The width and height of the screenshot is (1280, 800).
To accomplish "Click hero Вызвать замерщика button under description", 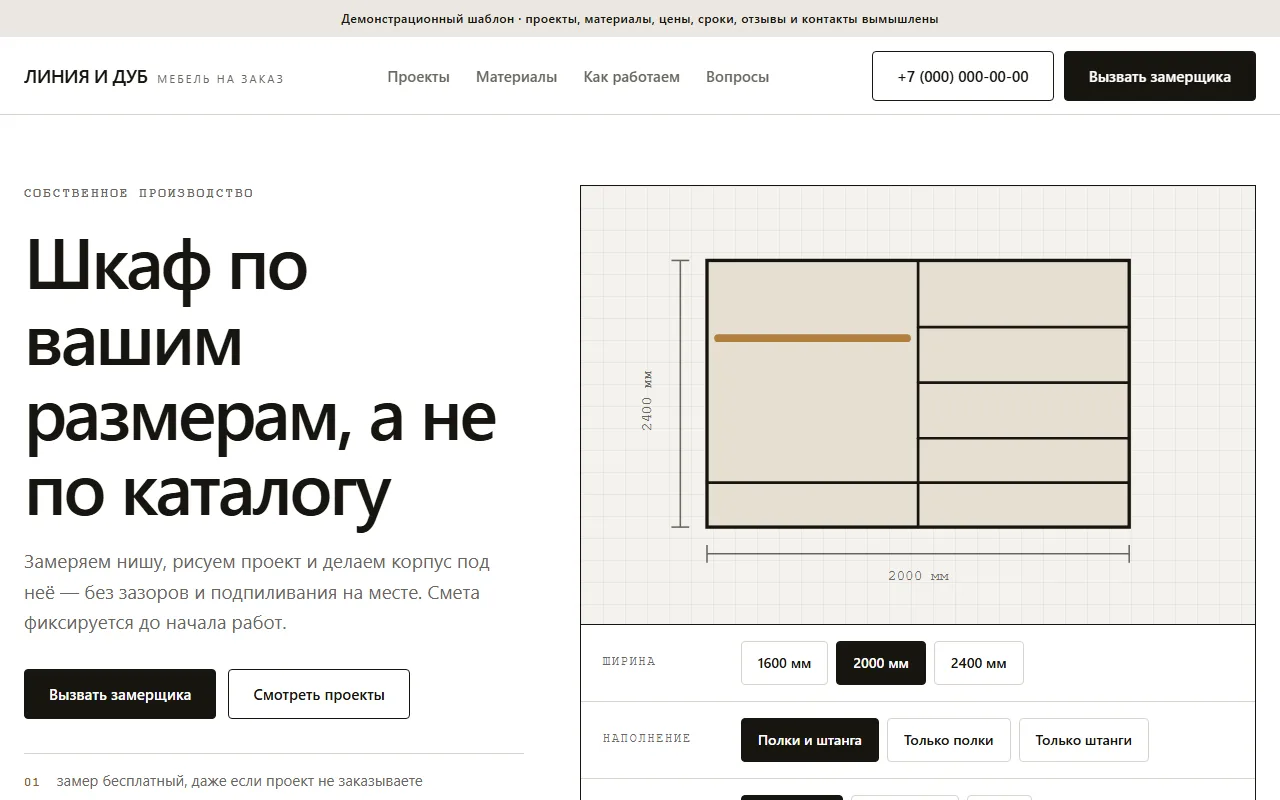I will pos(120,694).
